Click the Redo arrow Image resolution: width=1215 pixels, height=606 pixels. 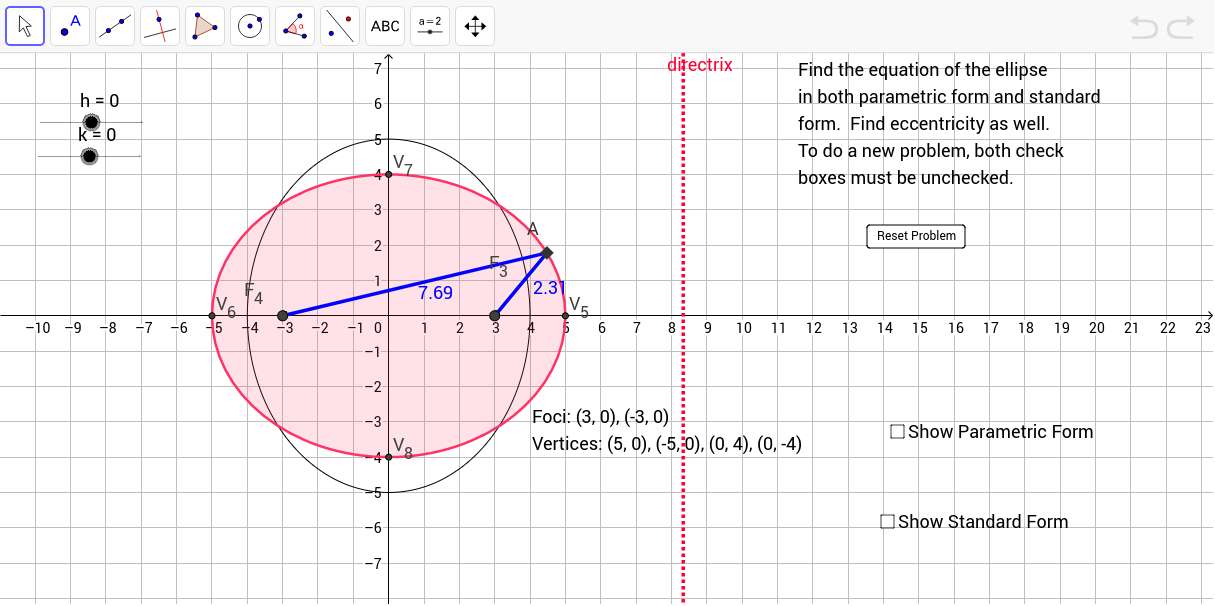tap(1181, 27)
